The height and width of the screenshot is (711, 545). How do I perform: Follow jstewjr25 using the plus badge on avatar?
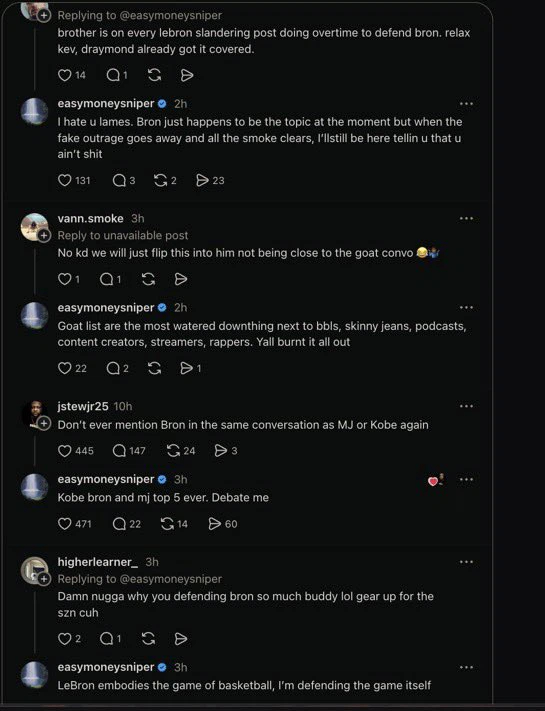(x=44, y=424)
